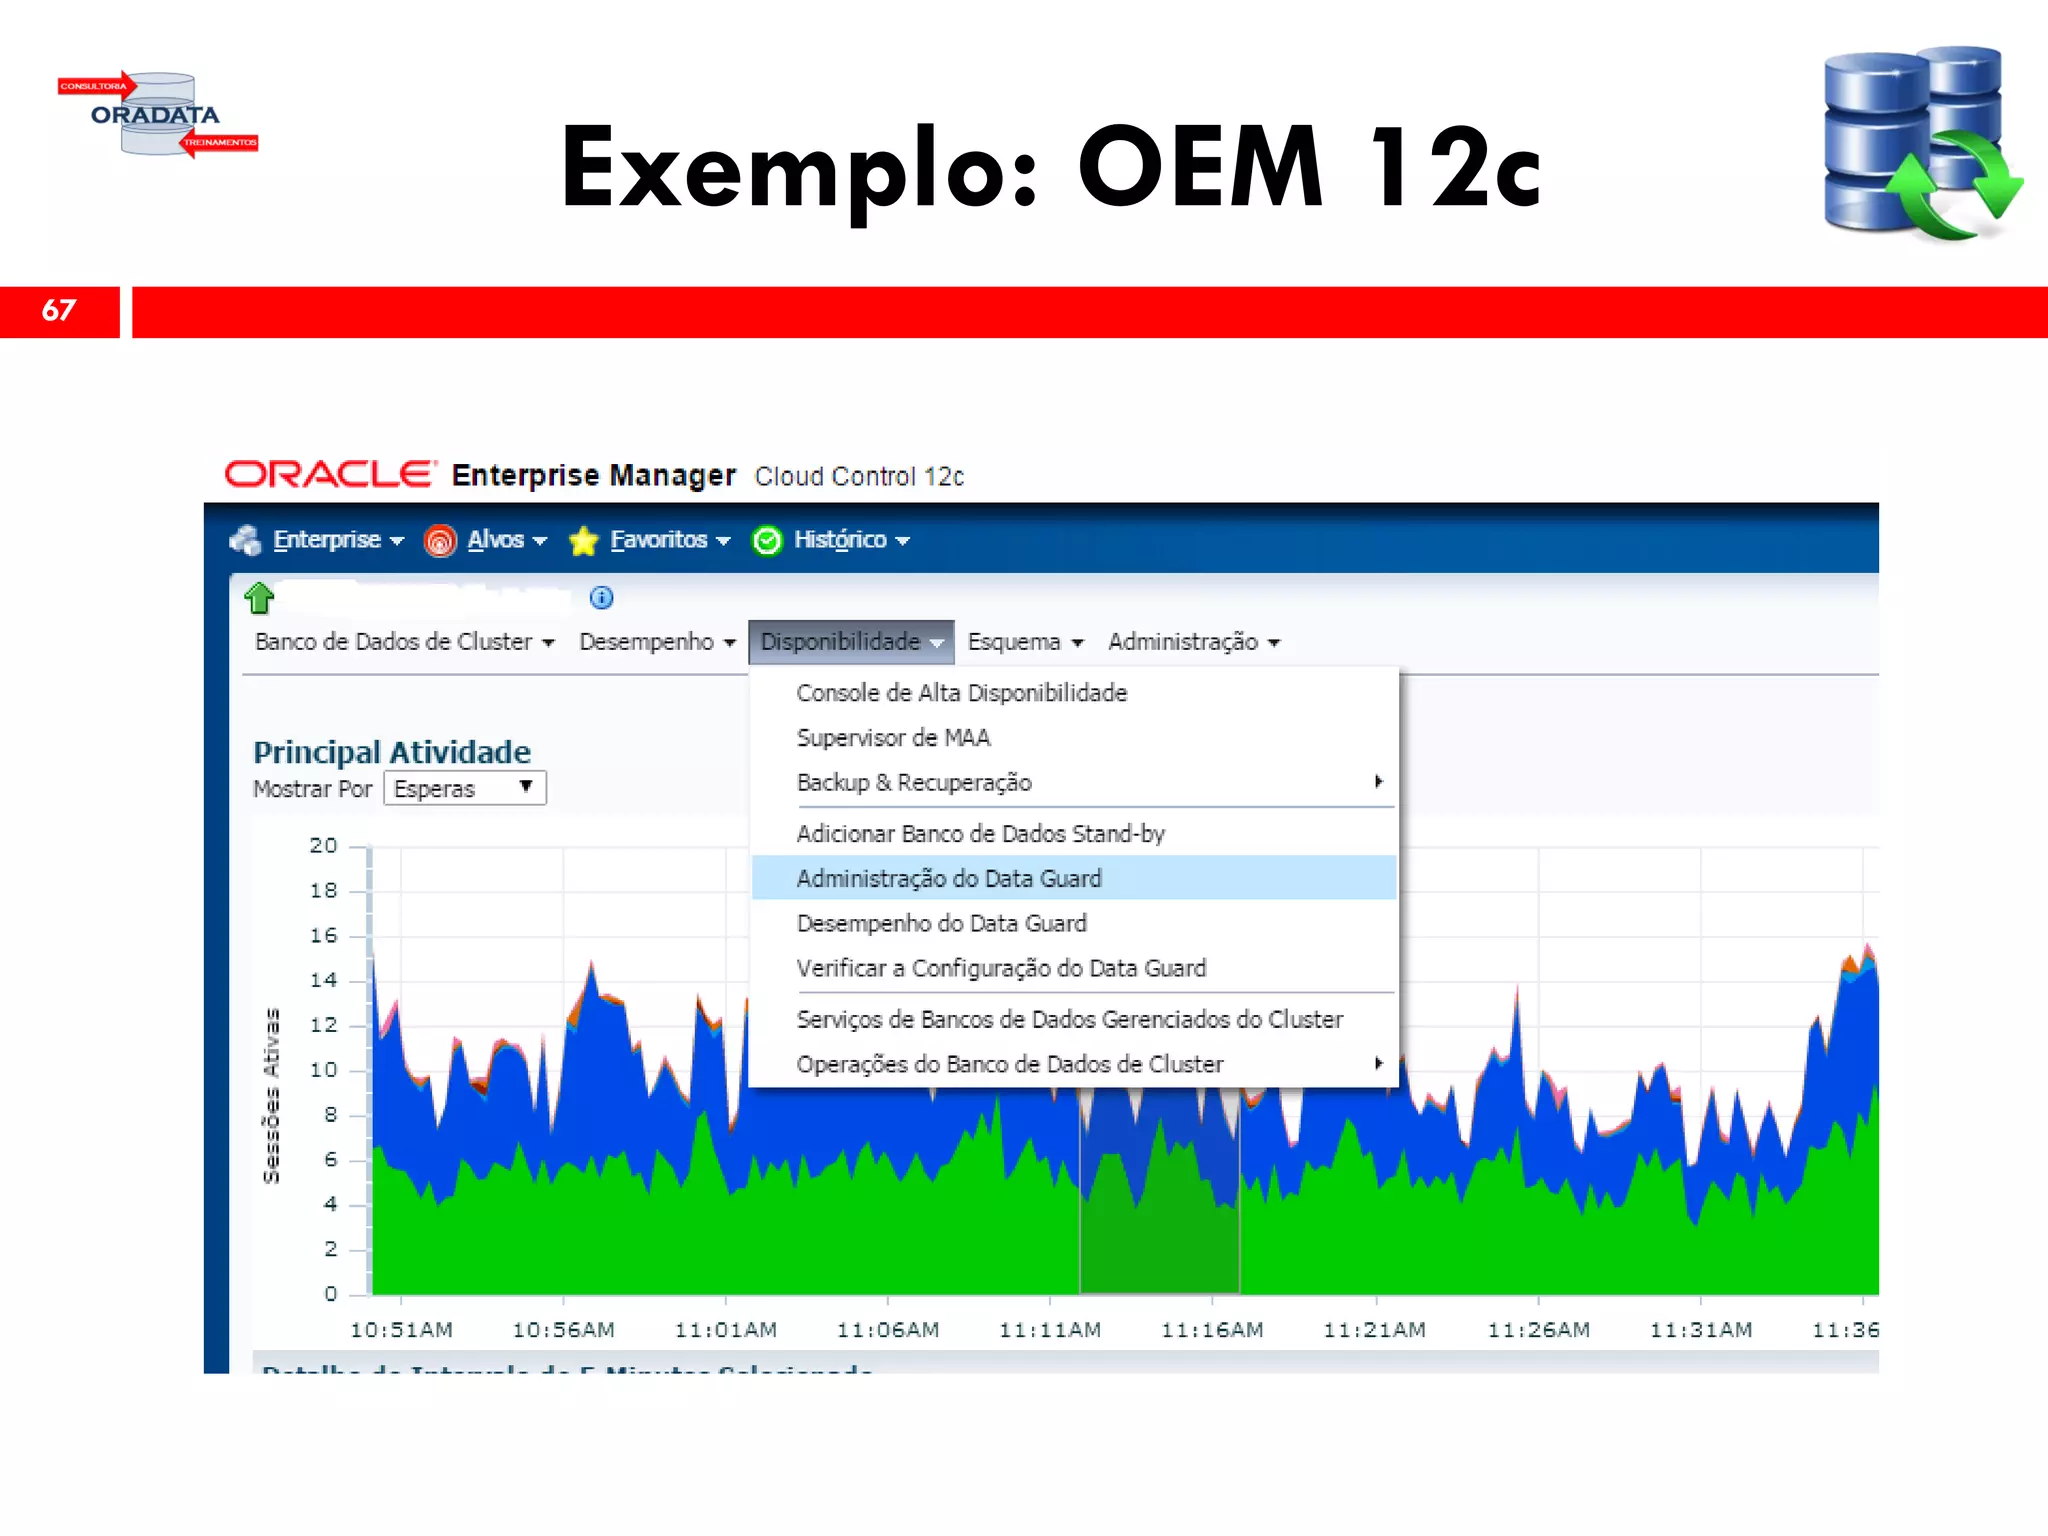Click the 11:31AM time axis label
The width and height of the screenshot is (2048, 1536).
click(1701, 1330)
